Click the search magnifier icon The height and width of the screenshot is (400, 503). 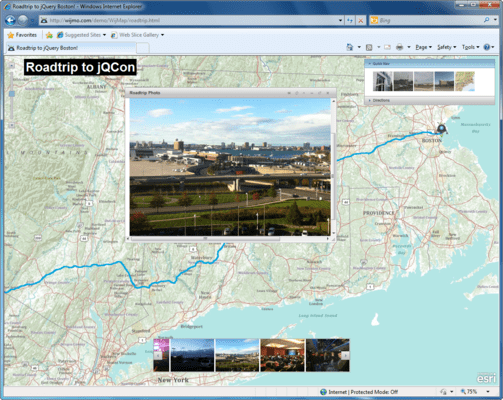(x=487, y=20)
